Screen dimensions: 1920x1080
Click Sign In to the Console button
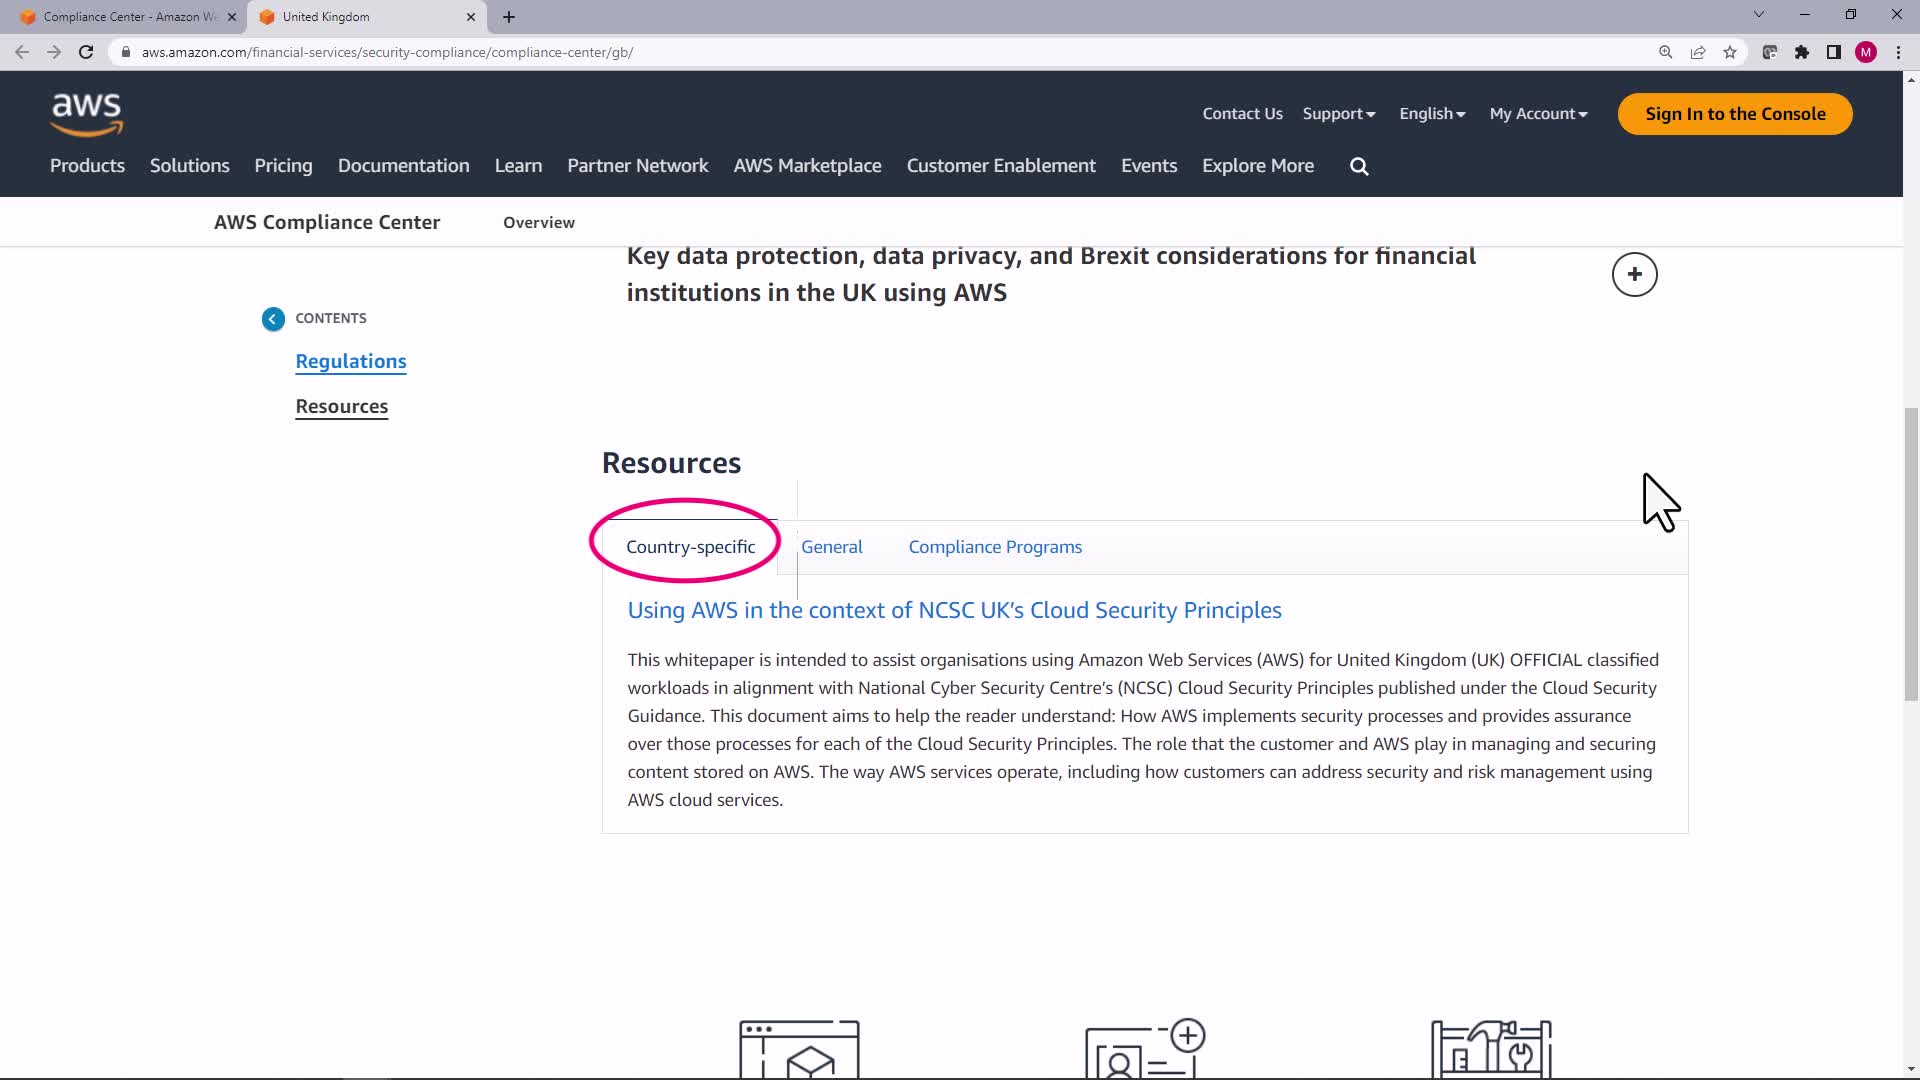[x=1735, y=114]
